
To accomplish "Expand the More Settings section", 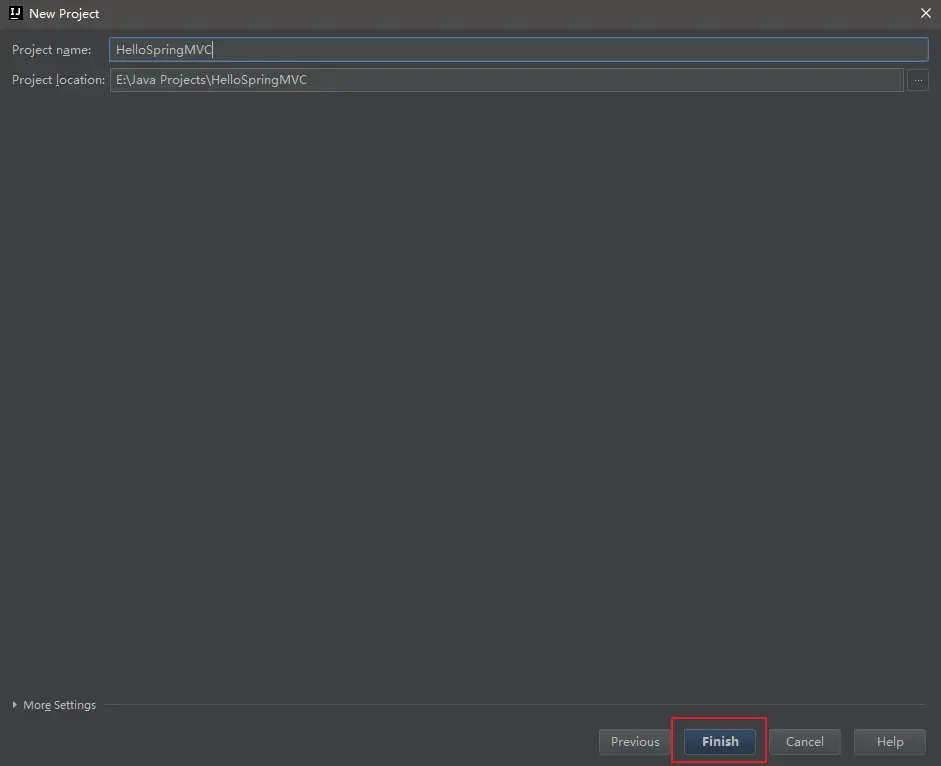I will [x=54, y=705].
